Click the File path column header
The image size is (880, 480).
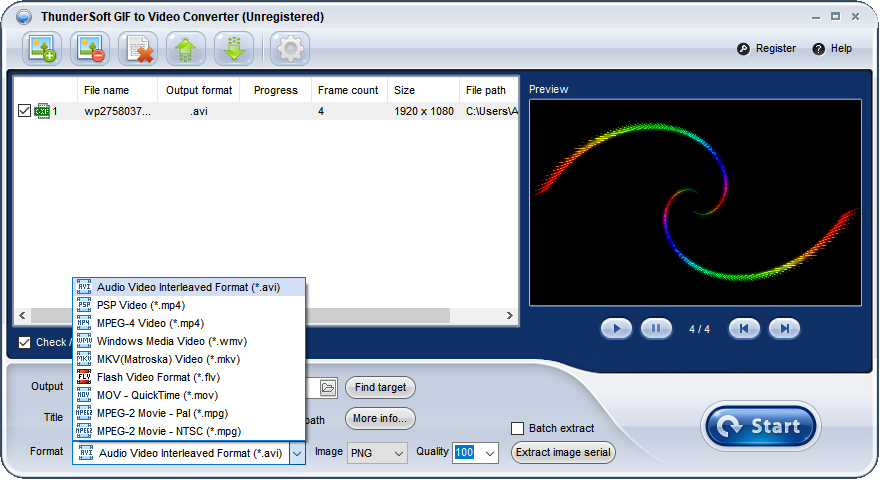click(x=489, y=90)
